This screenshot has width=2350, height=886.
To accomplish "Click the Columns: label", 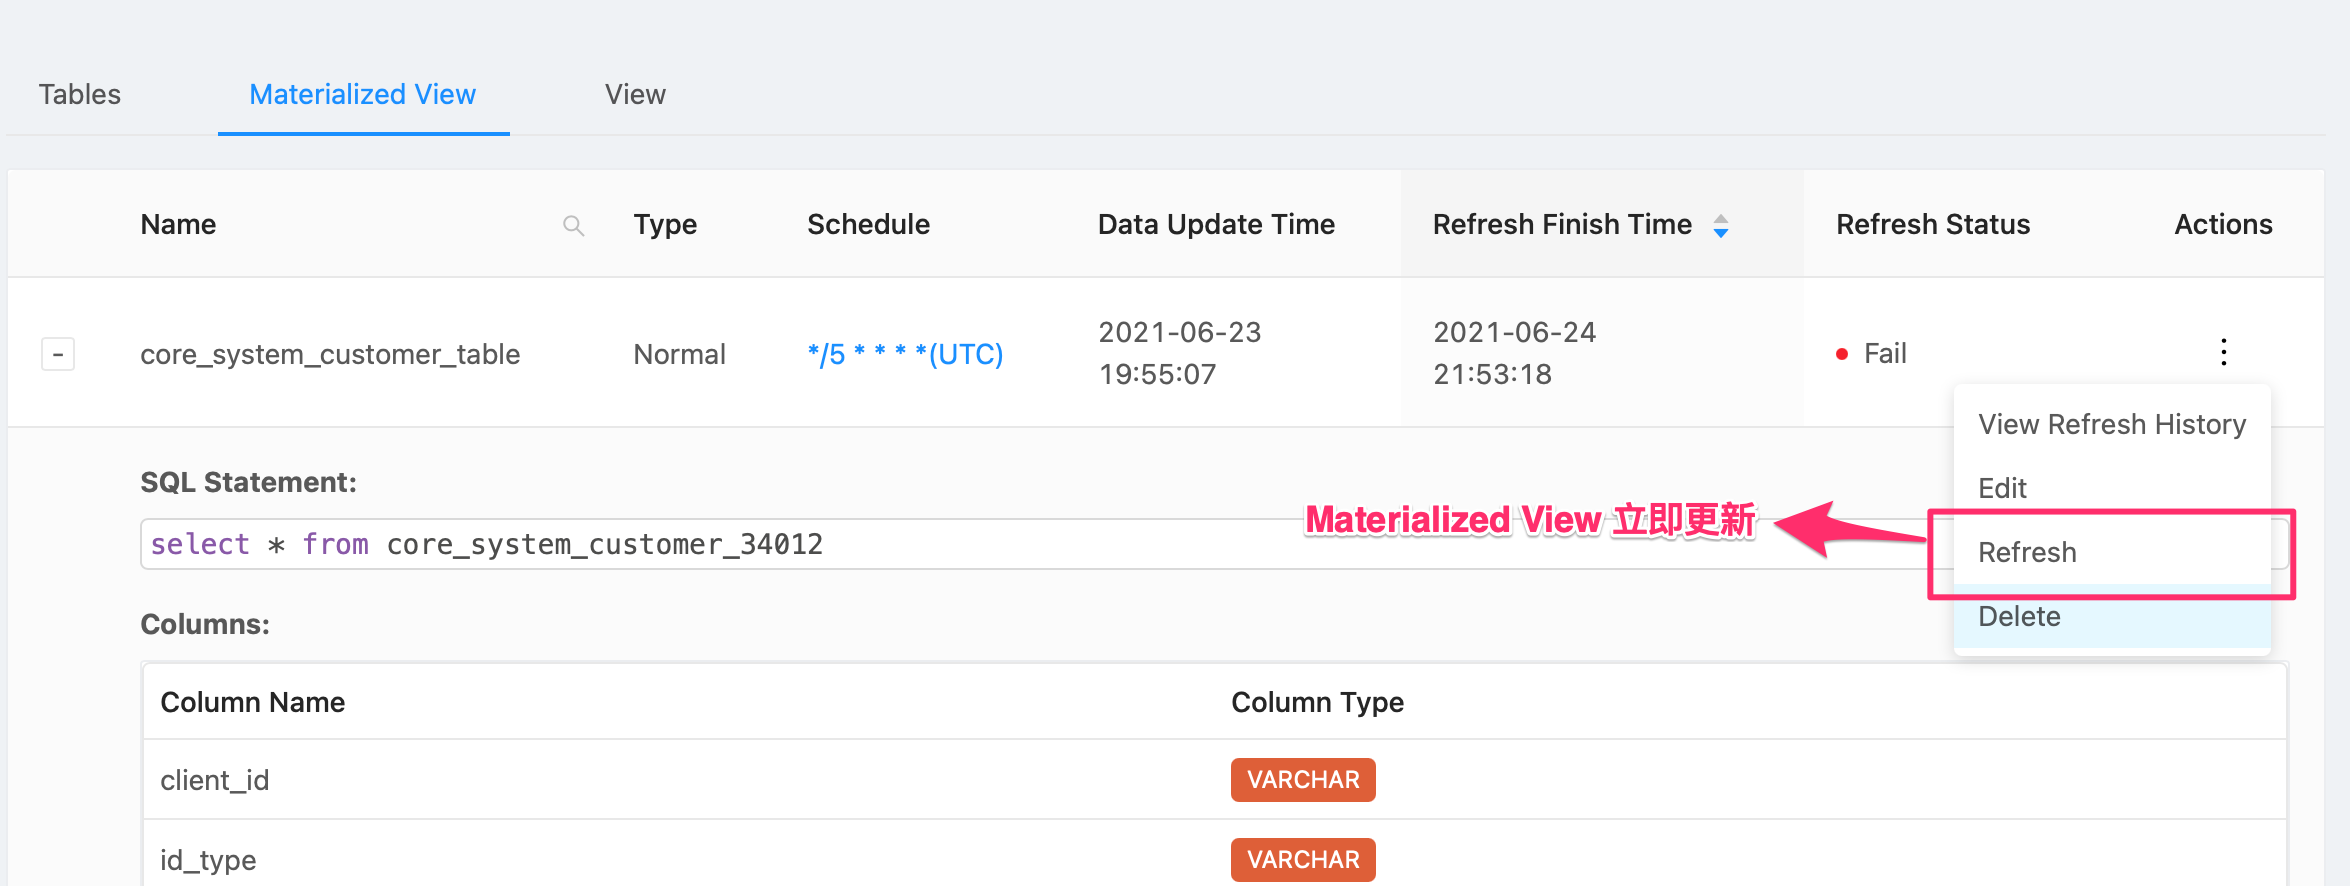I will tap(205, 624).
